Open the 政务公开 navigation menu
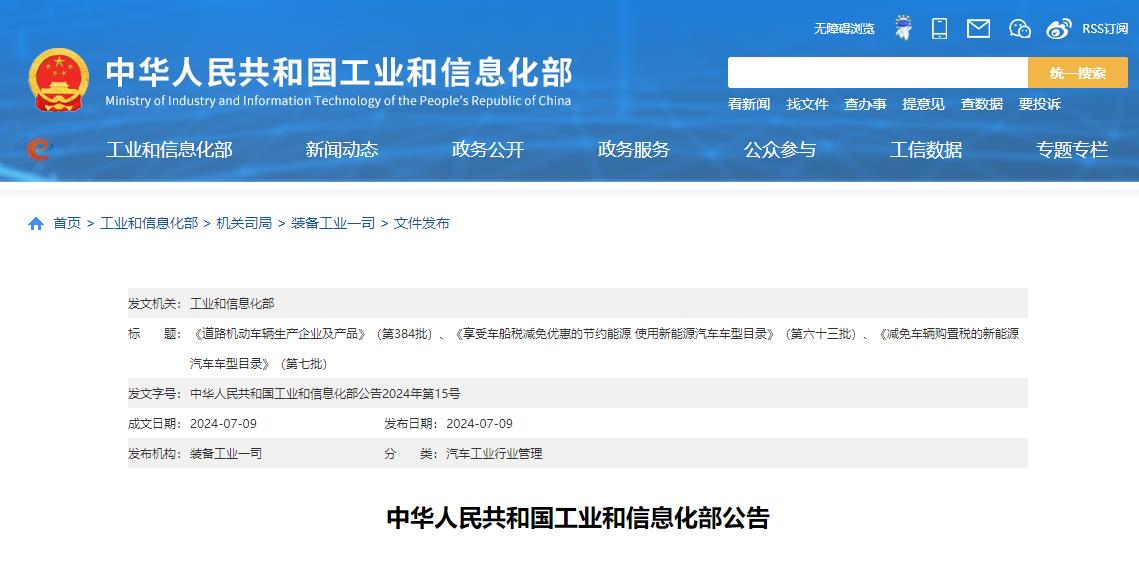 488,150
